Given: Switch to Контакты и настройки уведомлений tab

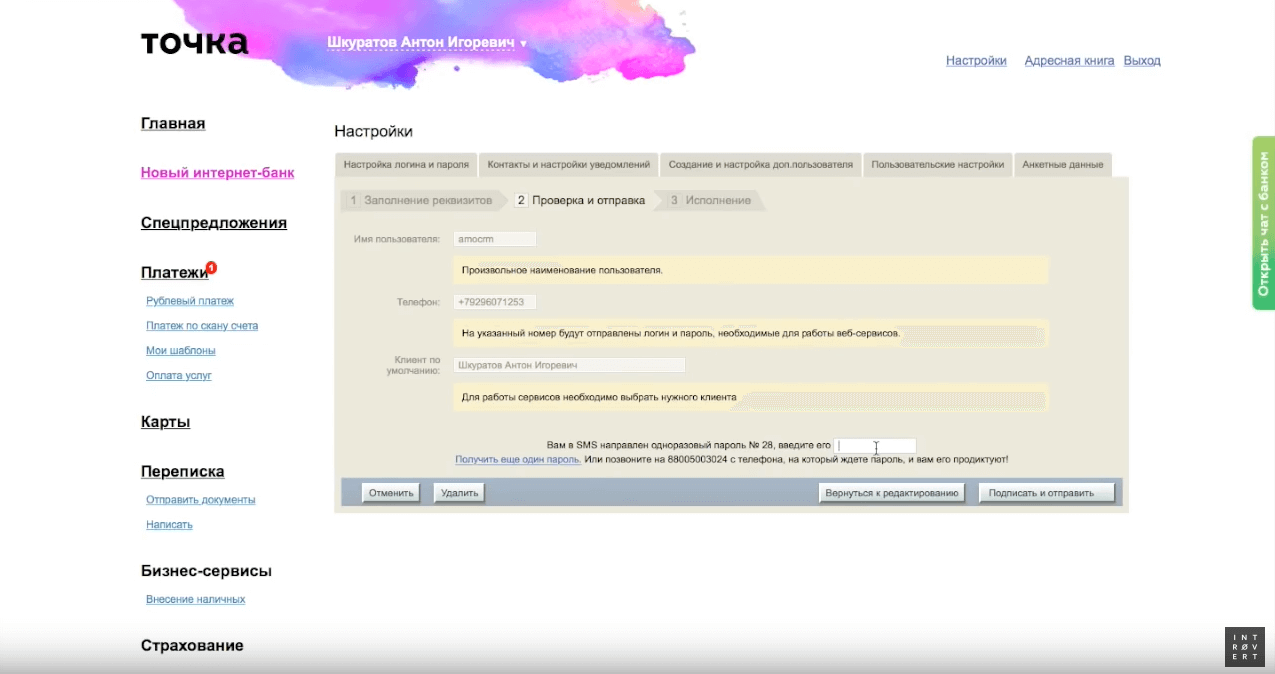Looking at the screenshot, I should (x=569, y=165).
